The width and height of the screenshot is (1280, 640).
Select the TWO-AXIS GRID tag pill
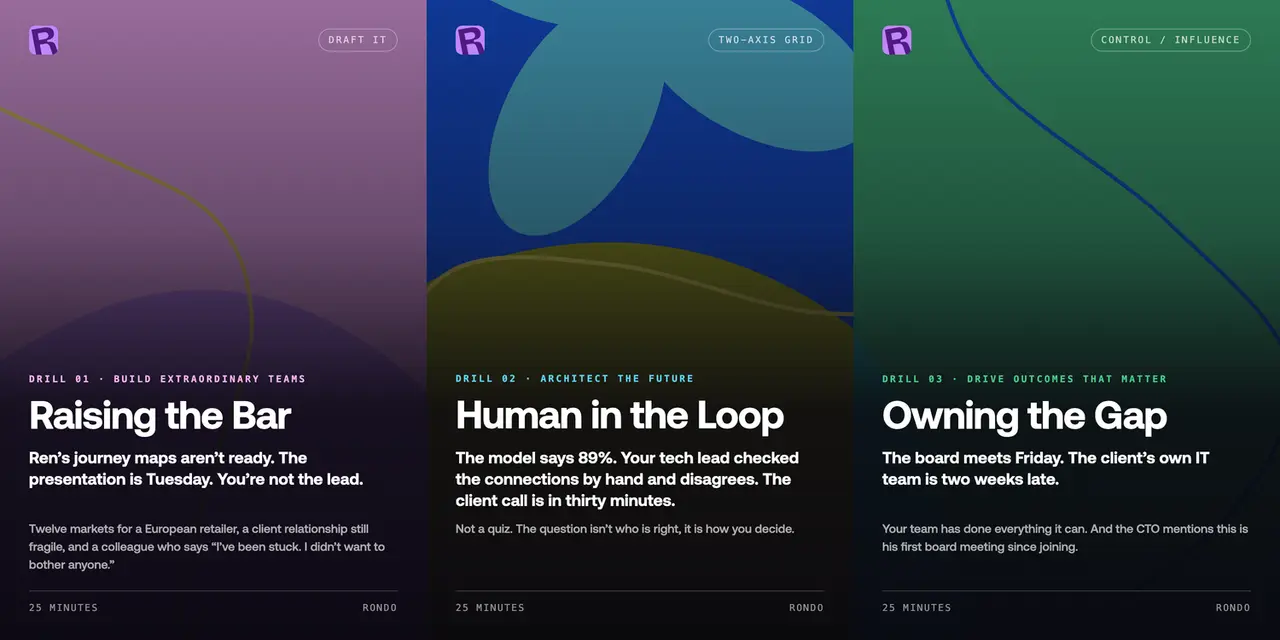pos(767,40)
